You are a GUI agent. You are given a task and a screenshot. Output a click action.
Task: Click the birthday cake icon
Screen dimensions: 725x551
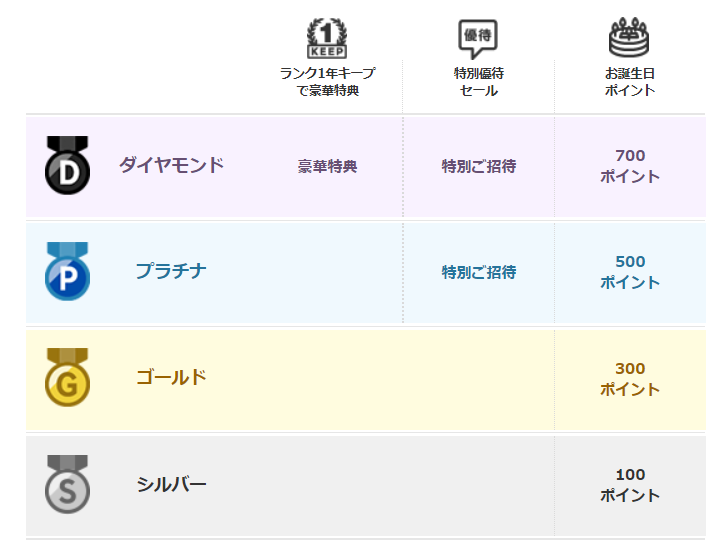point(628,37)
